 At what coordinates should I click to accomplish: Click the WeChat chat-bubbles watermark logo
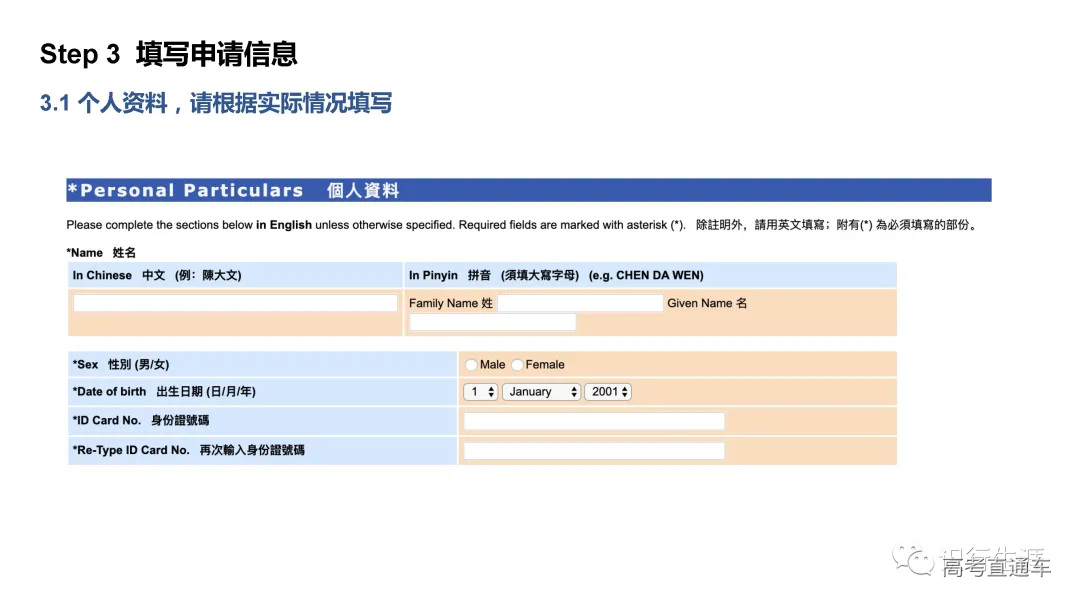pos(911,557)
